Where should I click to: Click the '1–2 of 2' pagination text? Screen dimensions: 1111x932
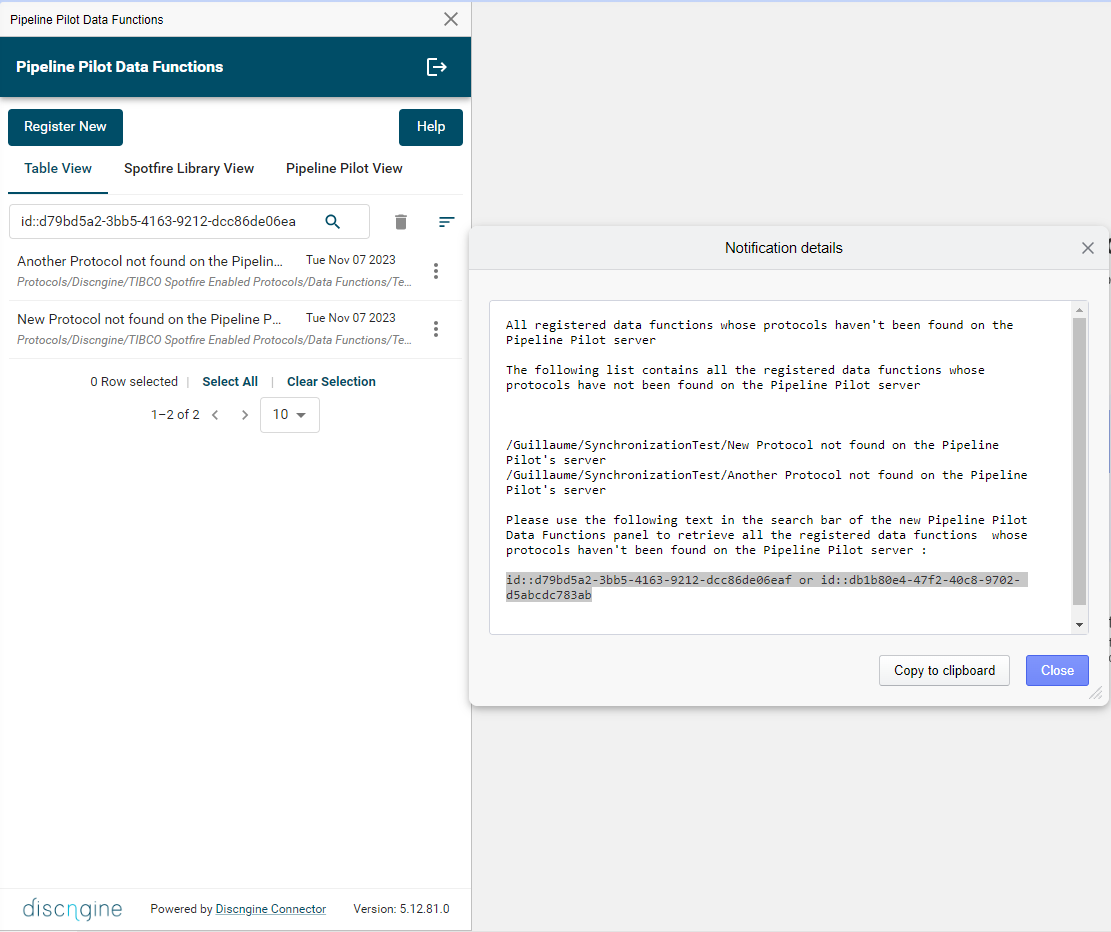click(x=175, y=415)
